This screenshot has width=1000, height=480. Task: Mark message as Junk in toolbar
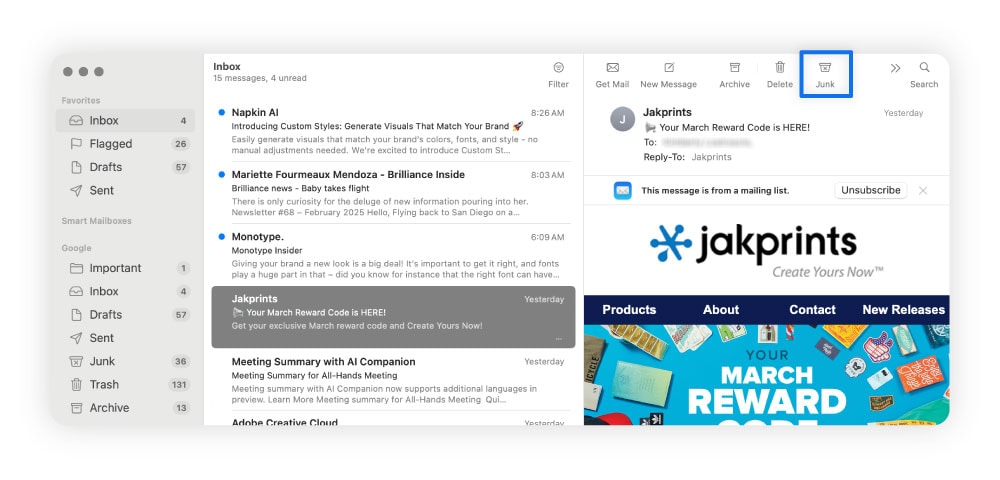pyautogui.click(x=825, y=68)
